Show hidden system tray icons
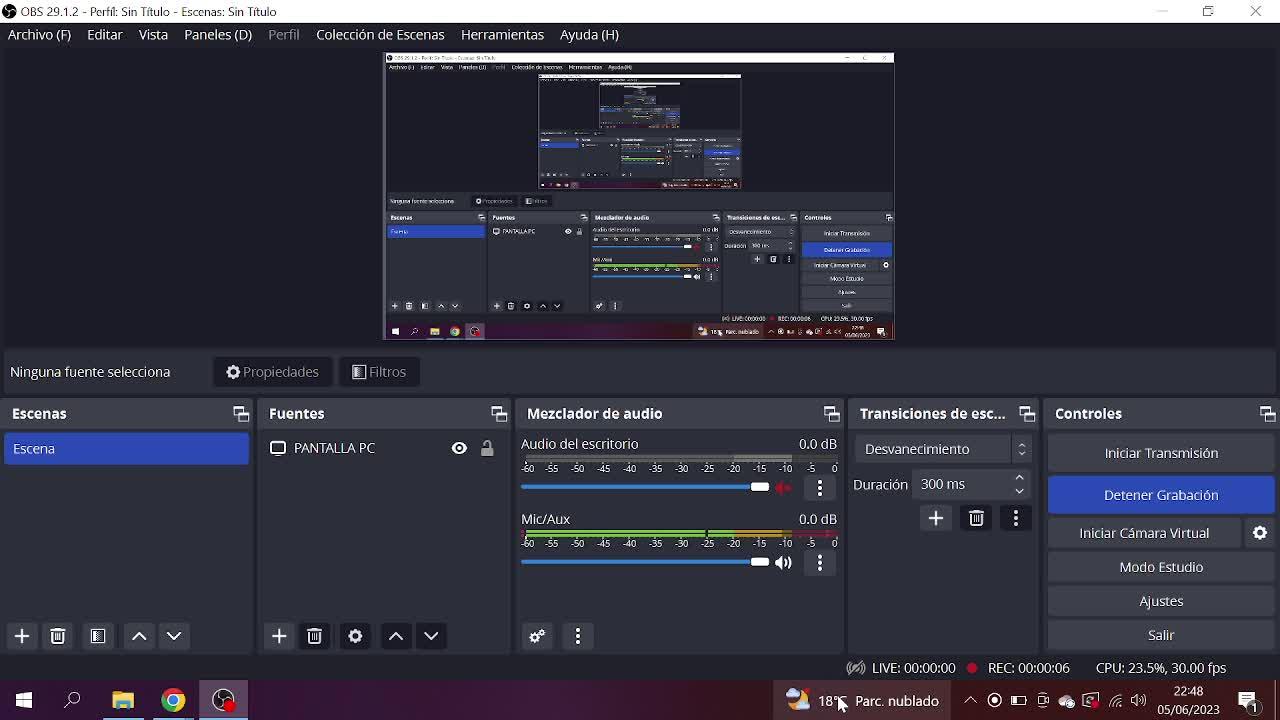 970,700
